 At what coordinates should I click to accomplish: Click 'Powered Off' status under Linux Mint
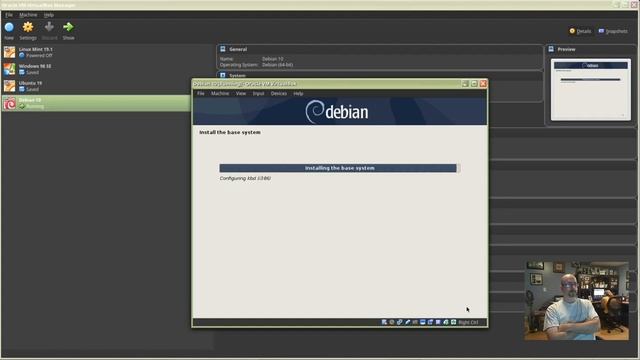click(x=39, y=55)
